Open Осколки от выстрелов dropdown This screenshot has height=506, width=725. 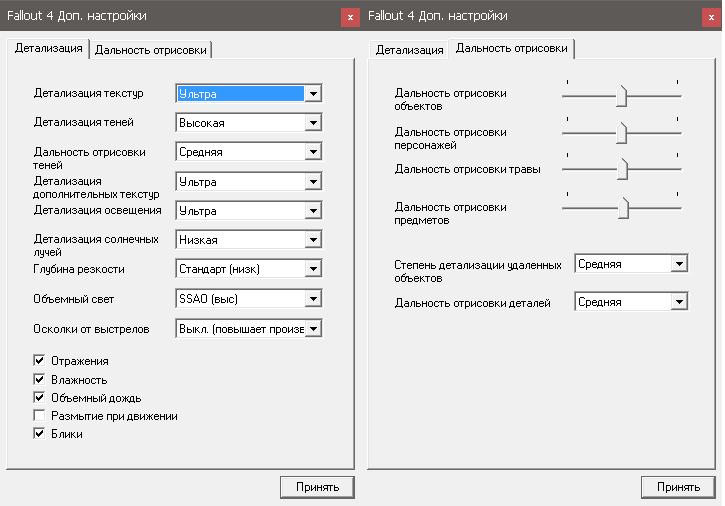313,328
